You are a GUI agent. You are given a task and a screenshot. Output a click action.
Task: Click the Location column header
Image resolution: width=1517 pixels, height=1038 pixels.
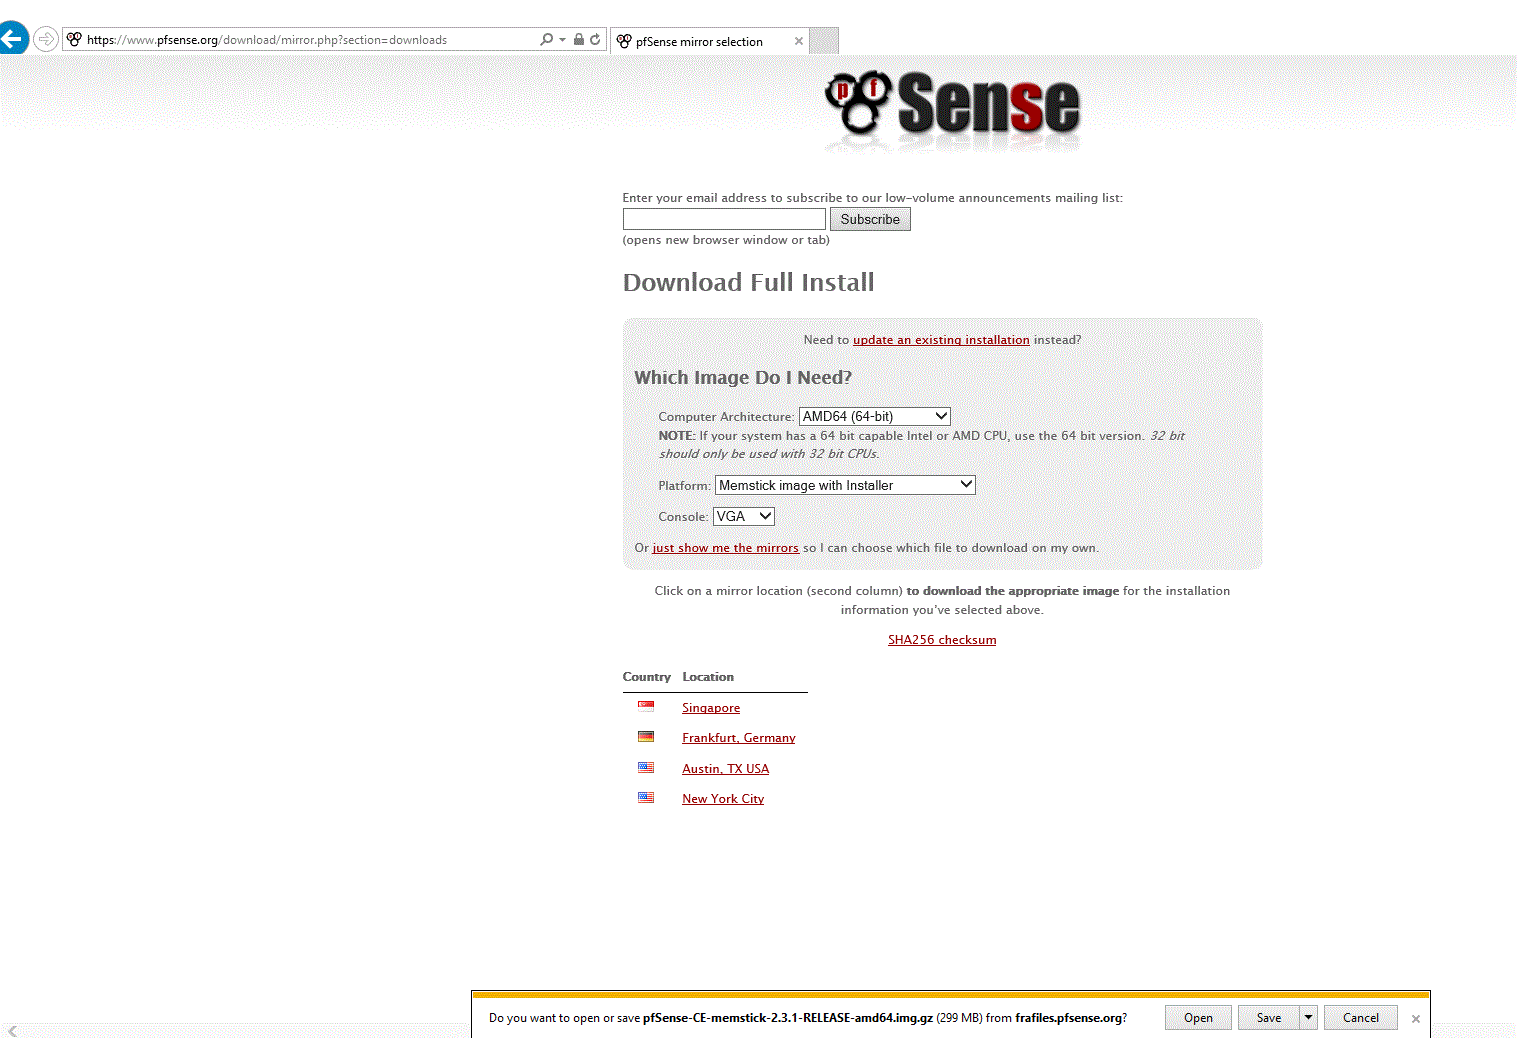pos(708,677)
